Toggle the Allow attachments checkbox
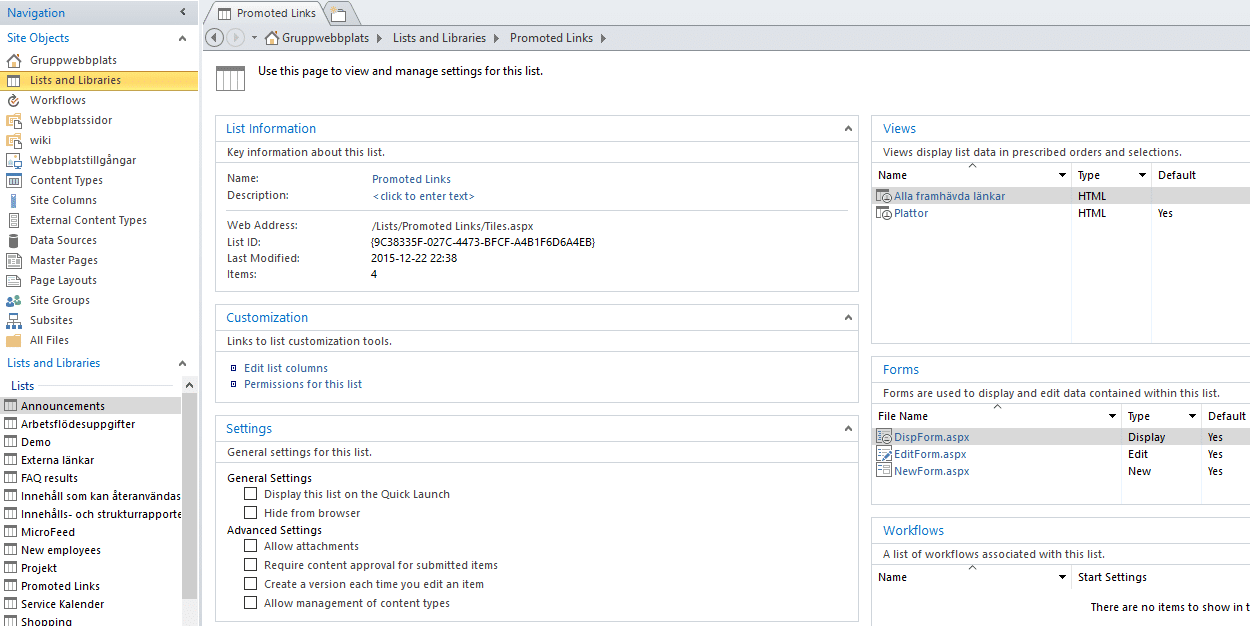Viewport: 1250px width, 626px height. click(x=251, y=546)
